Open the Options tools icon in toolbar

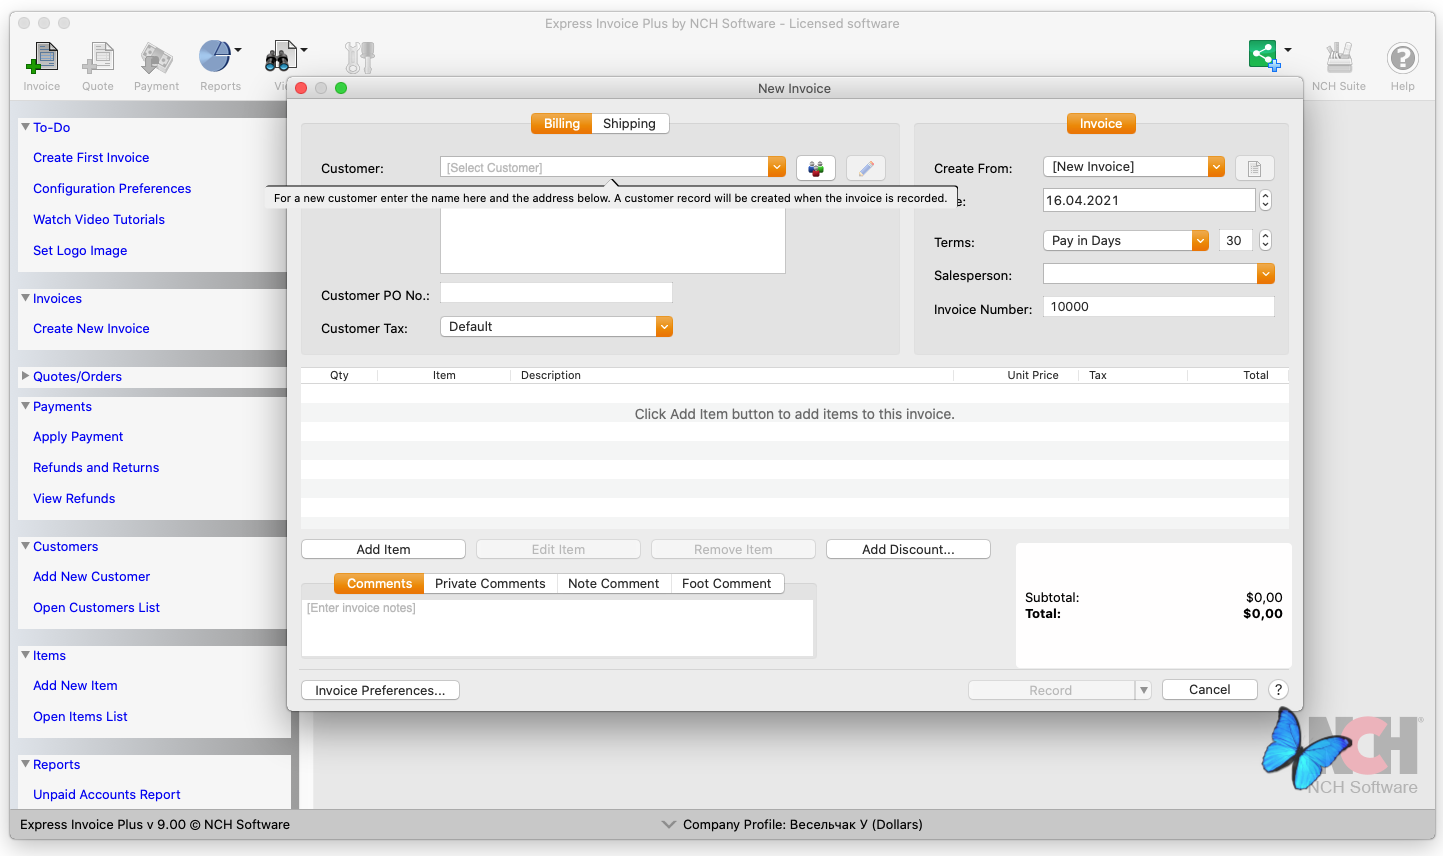[x=359, y=58]
